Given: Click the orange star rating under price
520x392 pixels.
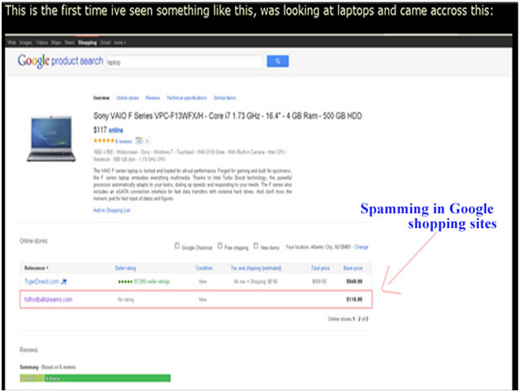Looking at the screenshot, I should click(104, 141).
